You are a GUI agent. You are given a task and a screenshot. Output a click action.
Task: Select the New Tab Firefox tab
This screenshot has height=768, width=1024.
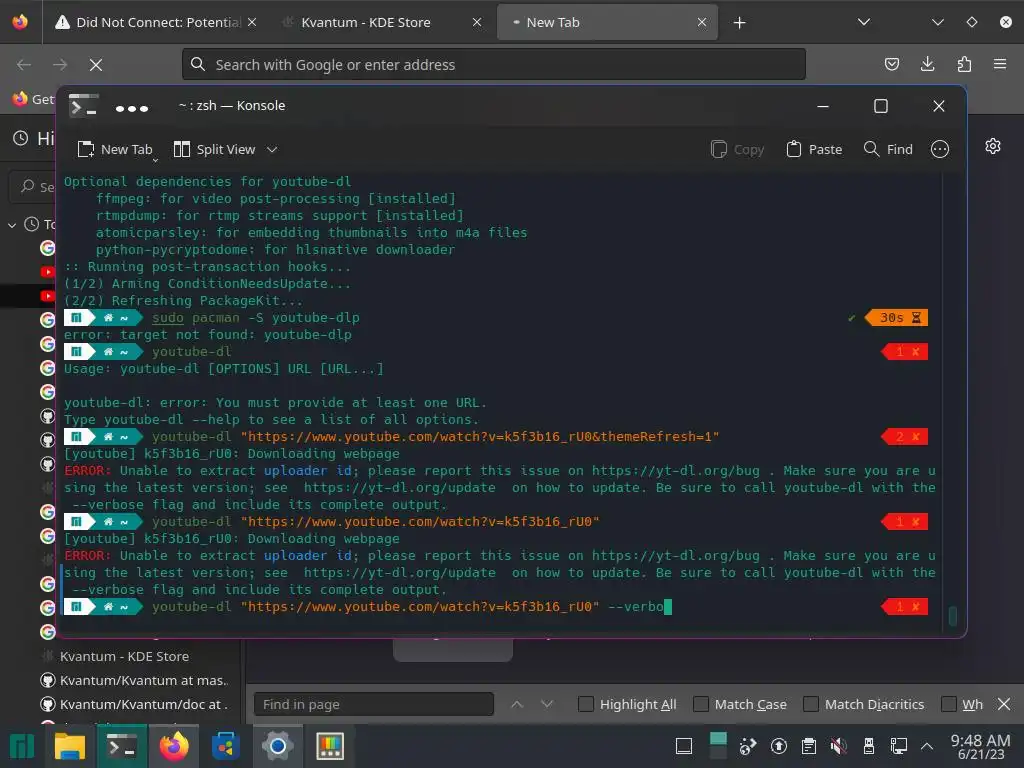click(607, 22)
